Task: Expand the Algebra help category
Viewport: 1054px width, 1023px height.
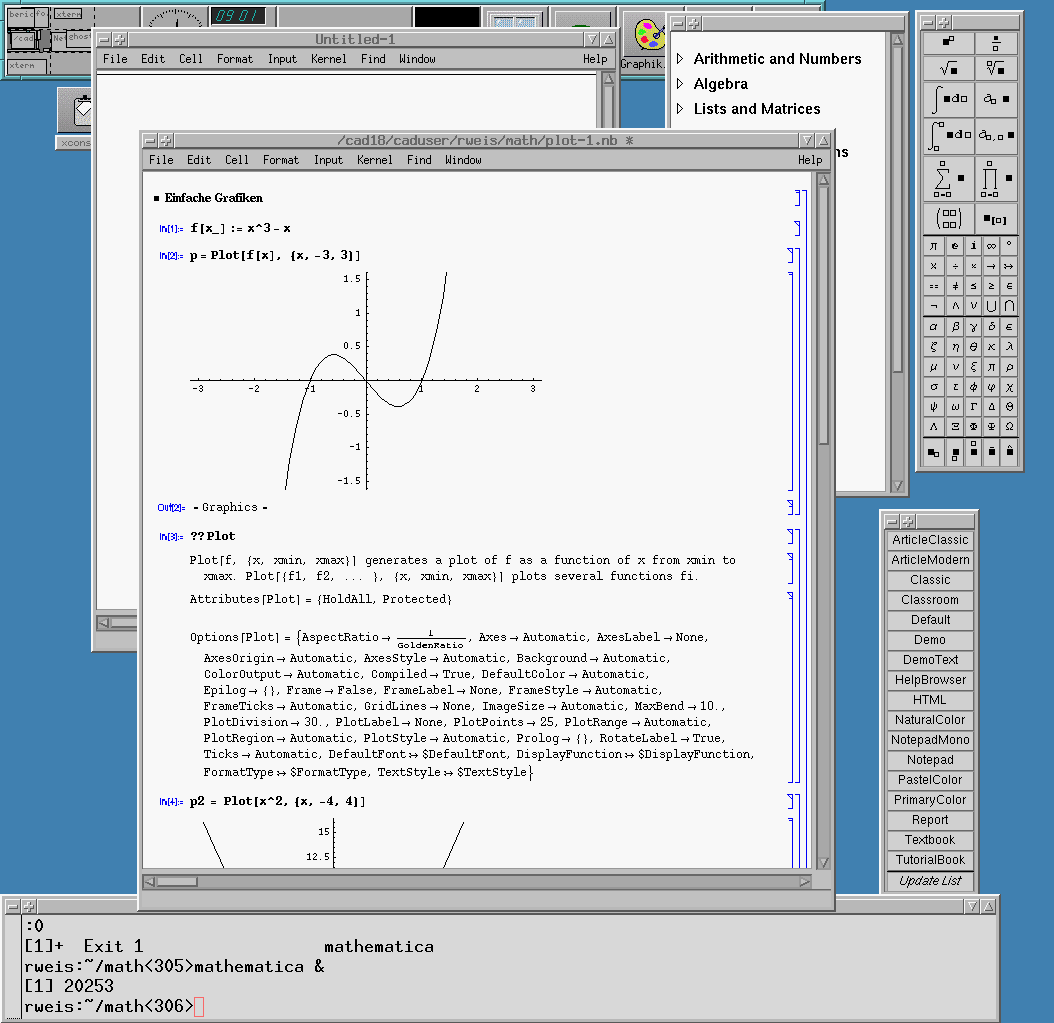Action: [x=680, y=84]
